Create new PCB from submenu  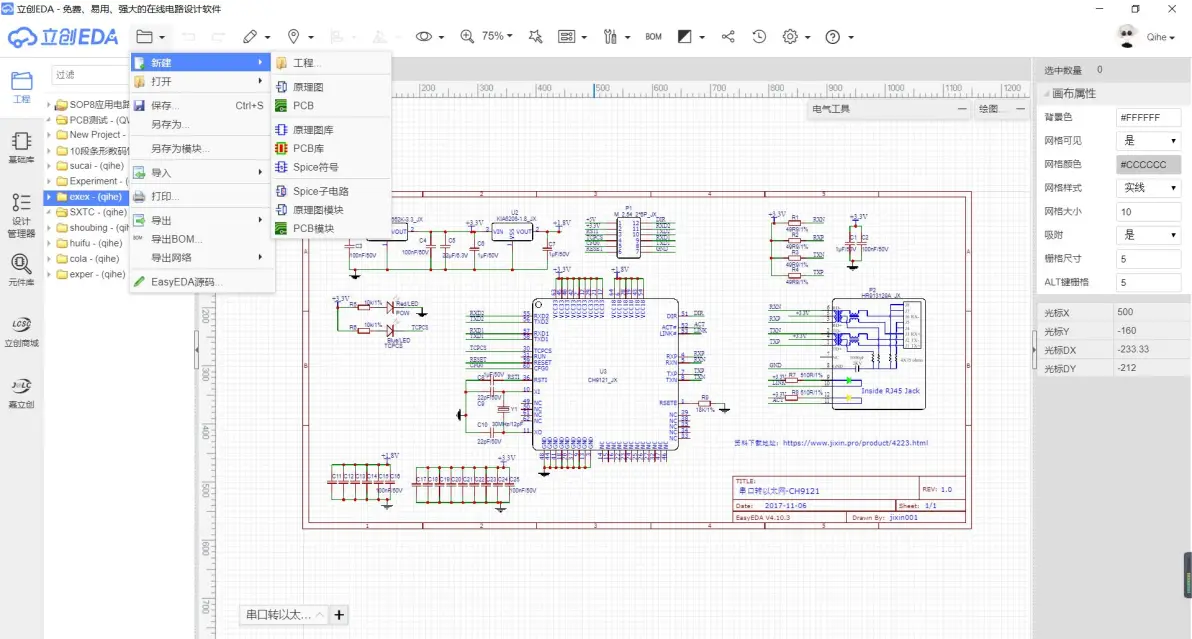pyautogui.click(x=331, y=106)
